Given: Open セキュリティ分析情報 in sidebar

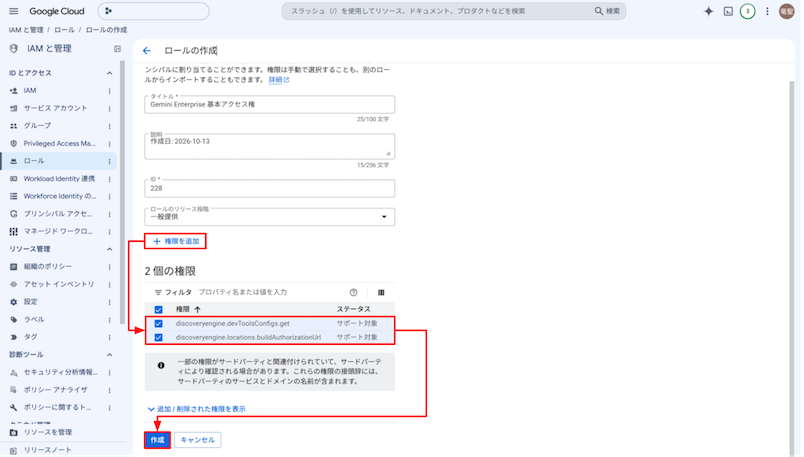Looking at the screenshot, I should [61, 372].
